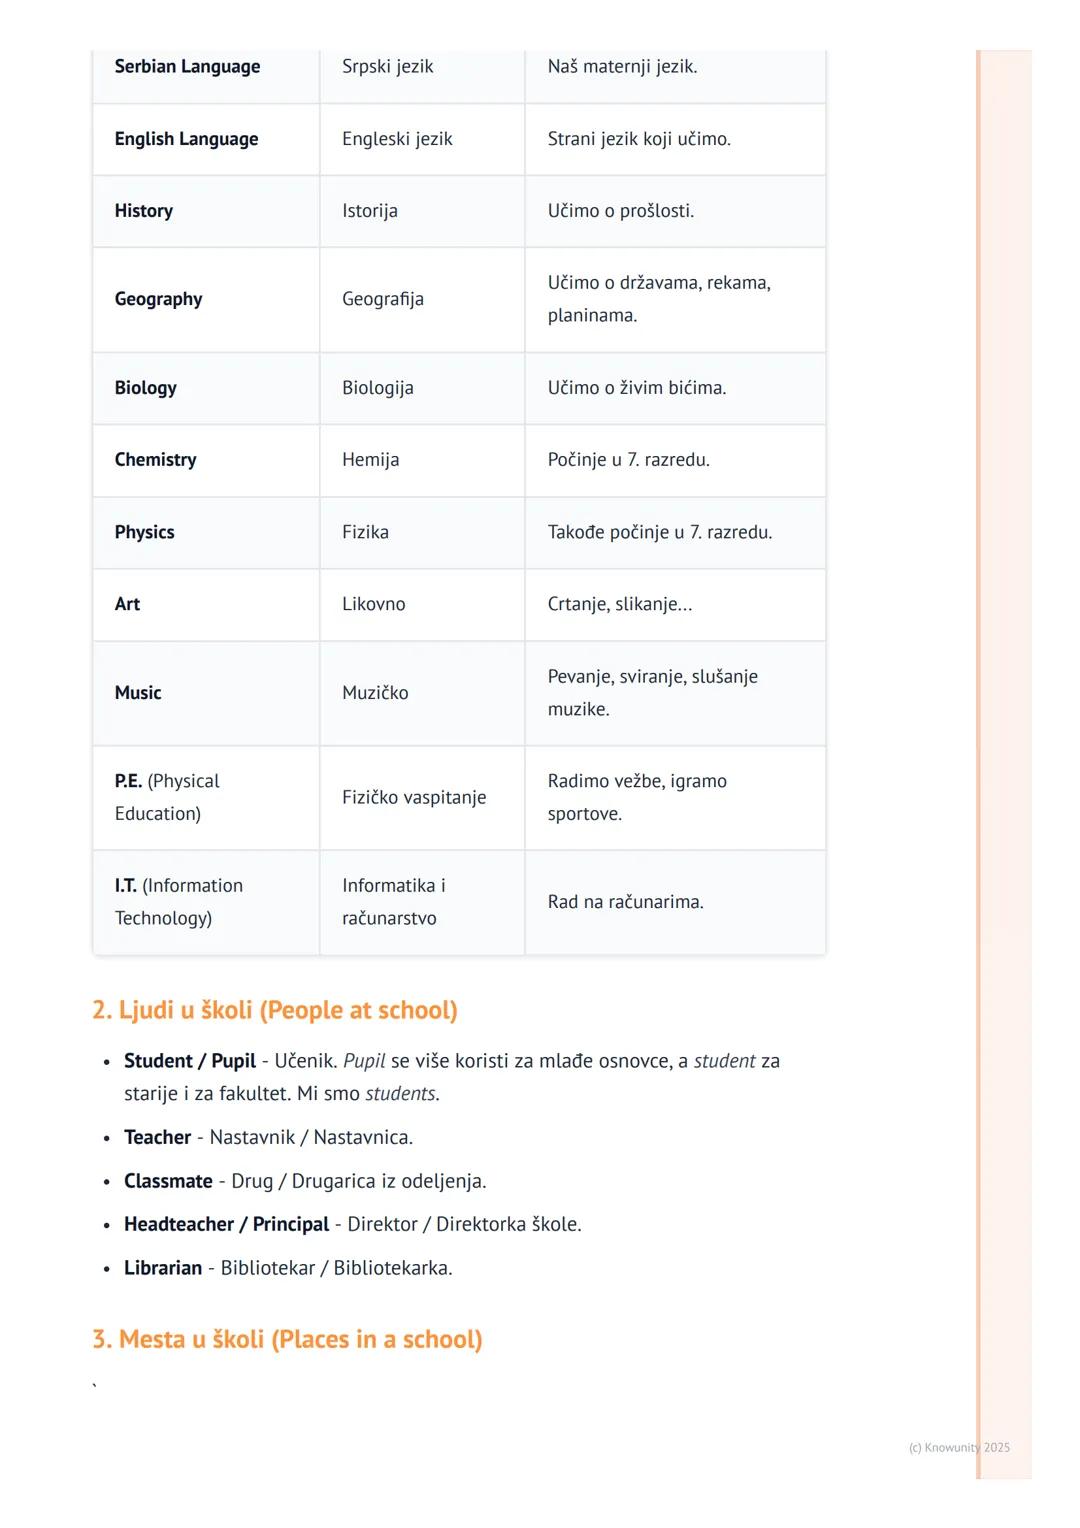
Task: Select the 'I.T. (Information Technology)' cell
Action: point(179,901)
